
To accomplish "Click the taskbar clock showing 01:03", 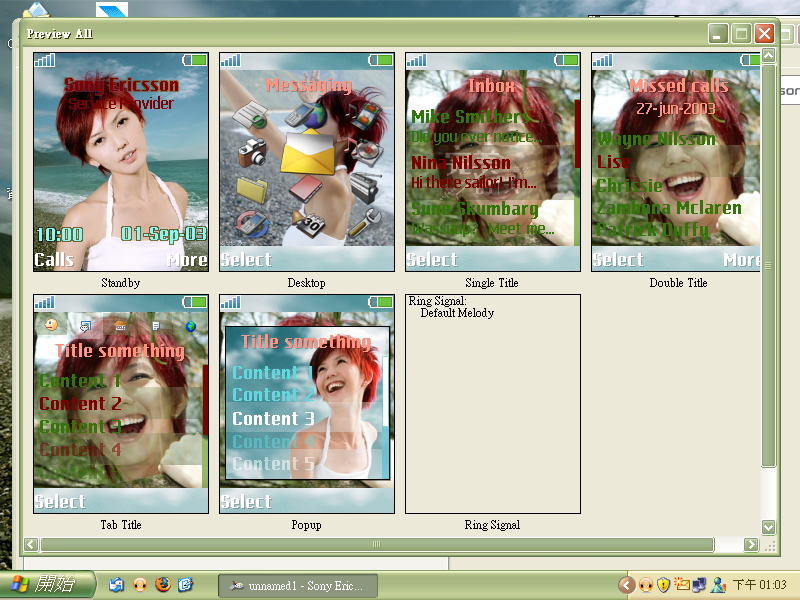I will pyautogui.click(x=760, y=585).
